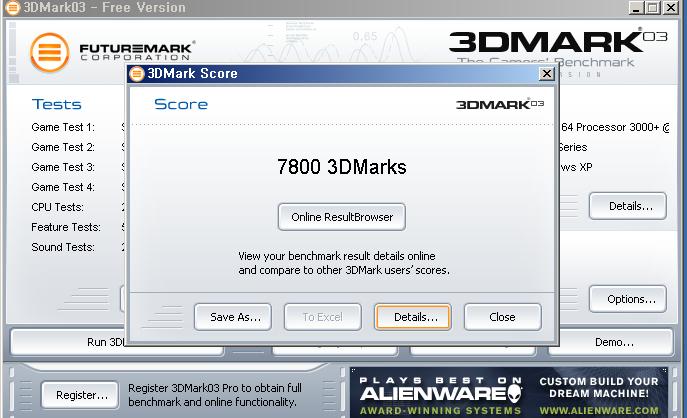
Task: Click the 'Tests' section heading
Action: point(57,104)
